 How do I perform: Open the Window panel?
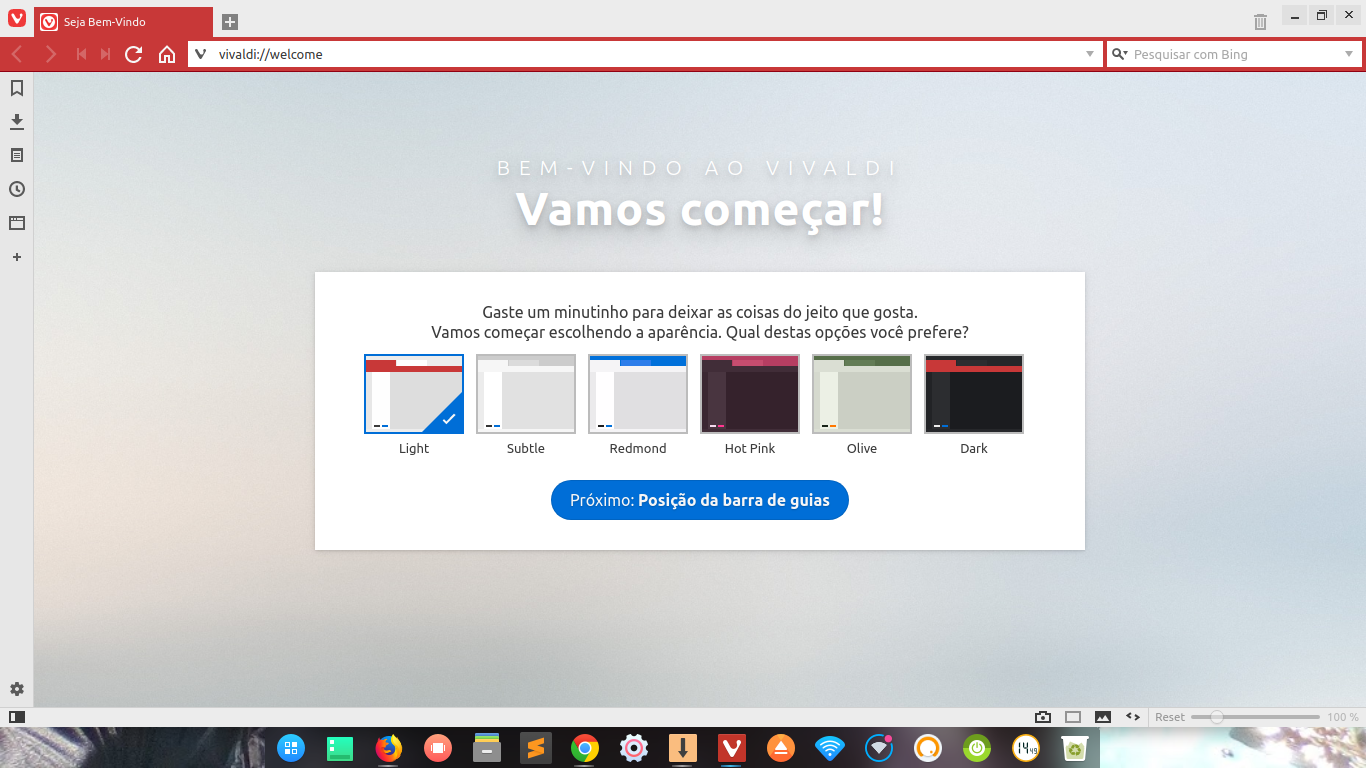click(17, 223)
